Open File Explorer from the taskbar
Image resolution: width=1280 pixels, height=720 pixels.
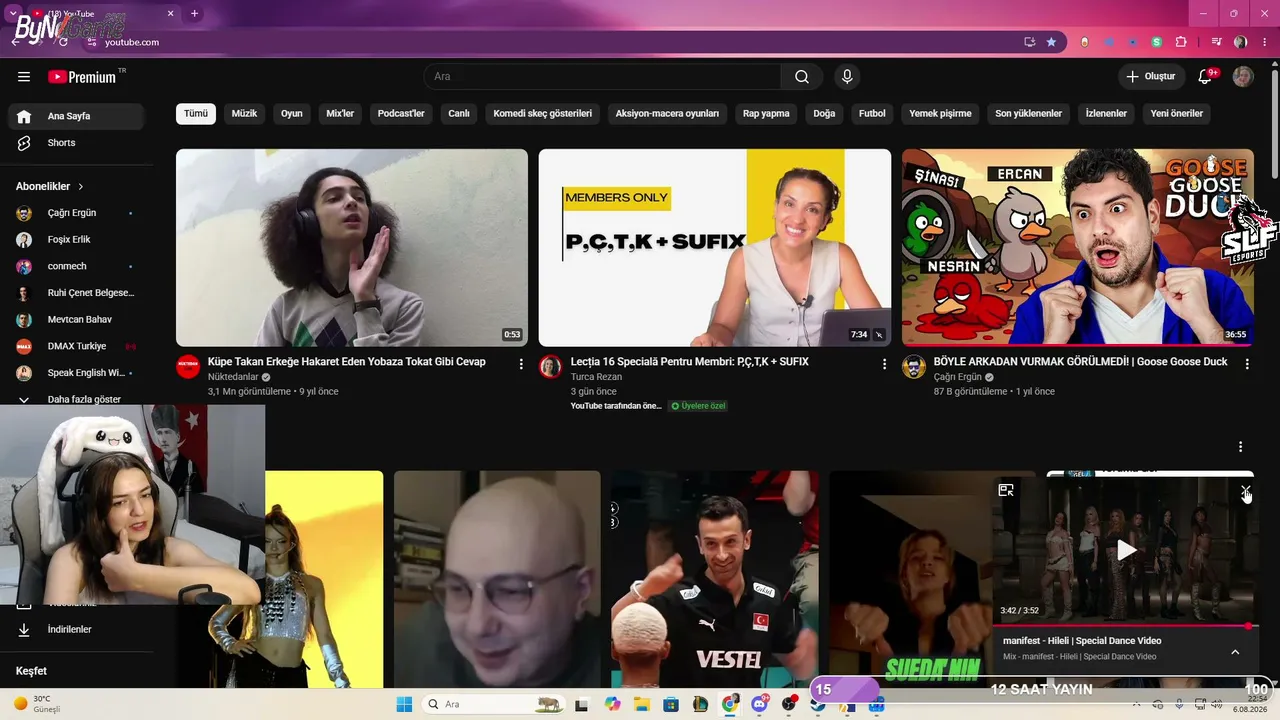pos(642,704)
